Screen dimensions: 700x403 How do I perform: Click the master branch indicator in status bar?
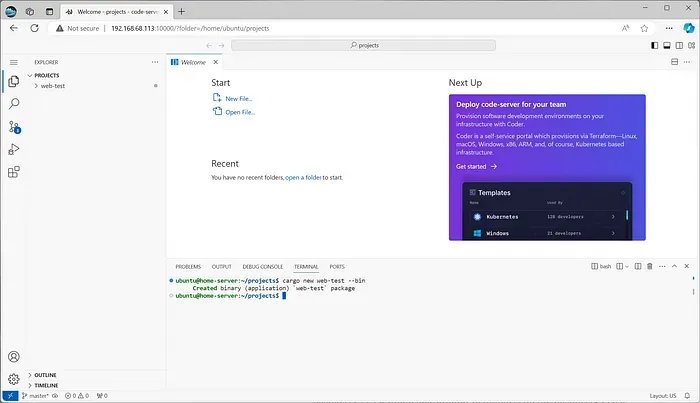[35, 395]
